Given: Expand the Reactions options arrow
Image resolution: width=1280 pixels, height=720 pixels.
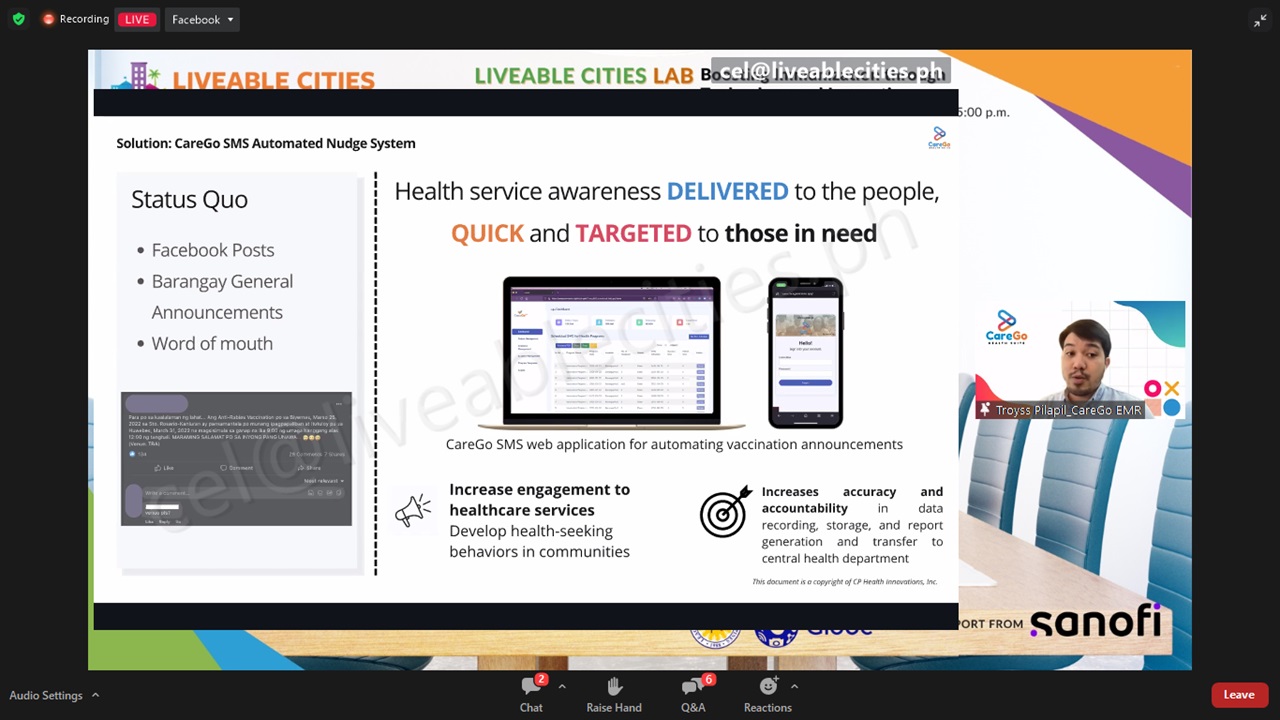Looking at the screenshot, I should click(x=794, y=686).
